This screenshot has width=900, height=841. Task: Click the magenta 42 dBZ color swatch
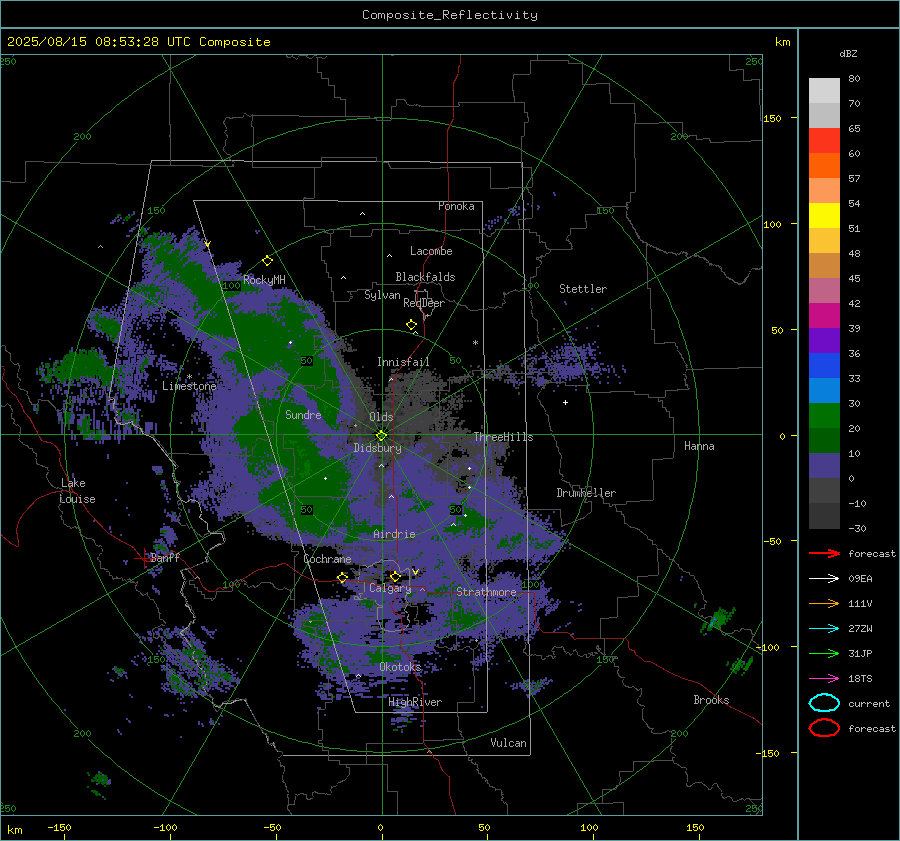click(x=824, y=315)
